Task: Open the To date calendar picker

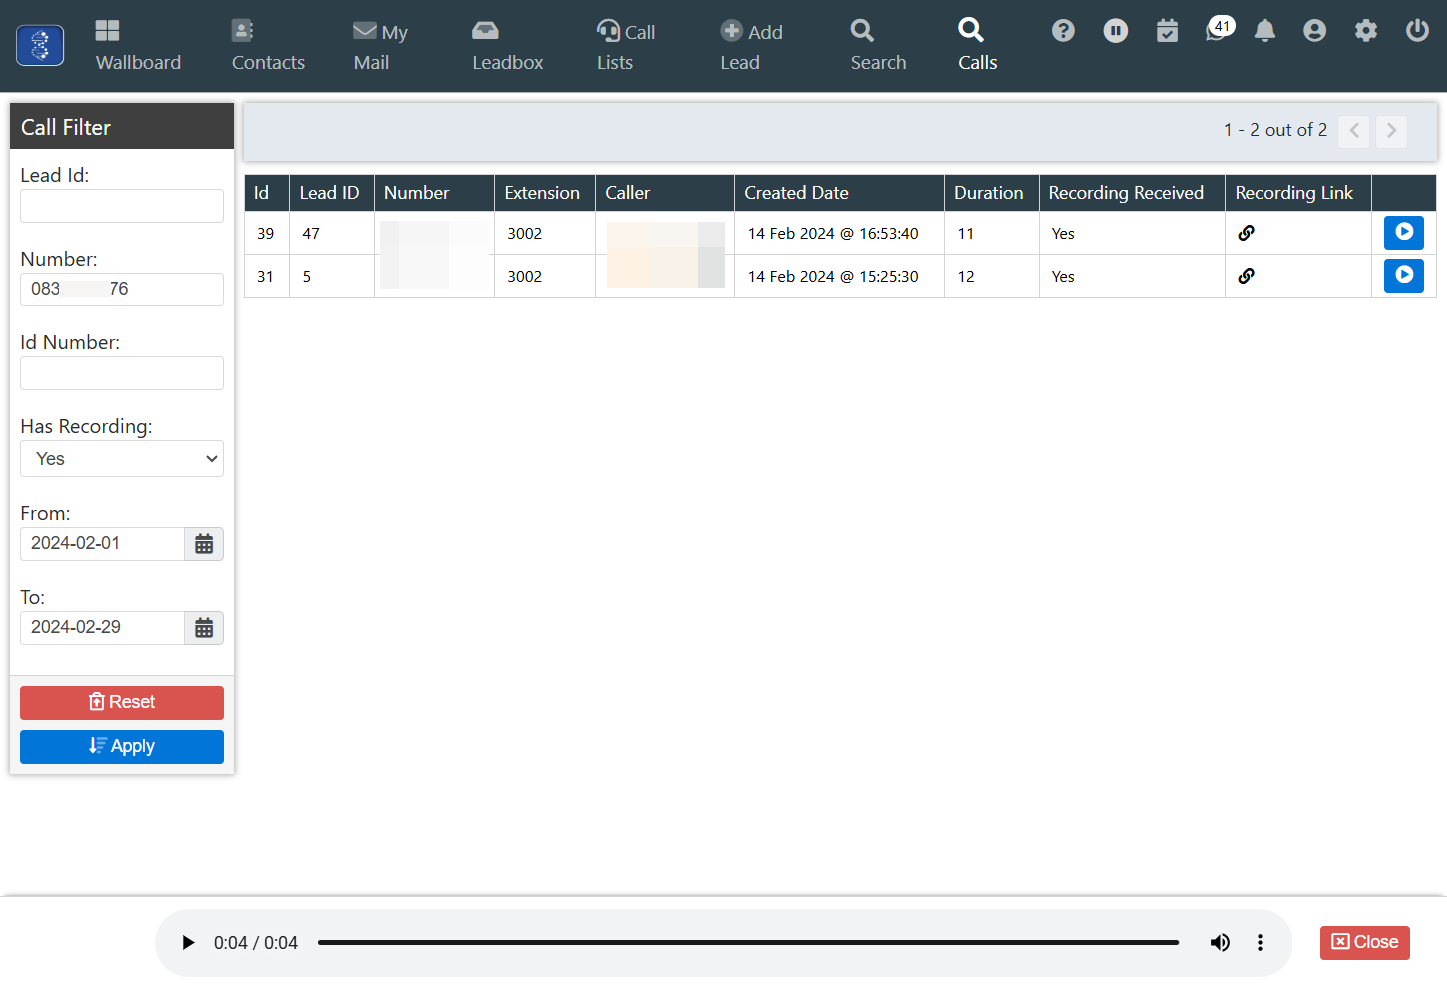Action: coord(204,628)
